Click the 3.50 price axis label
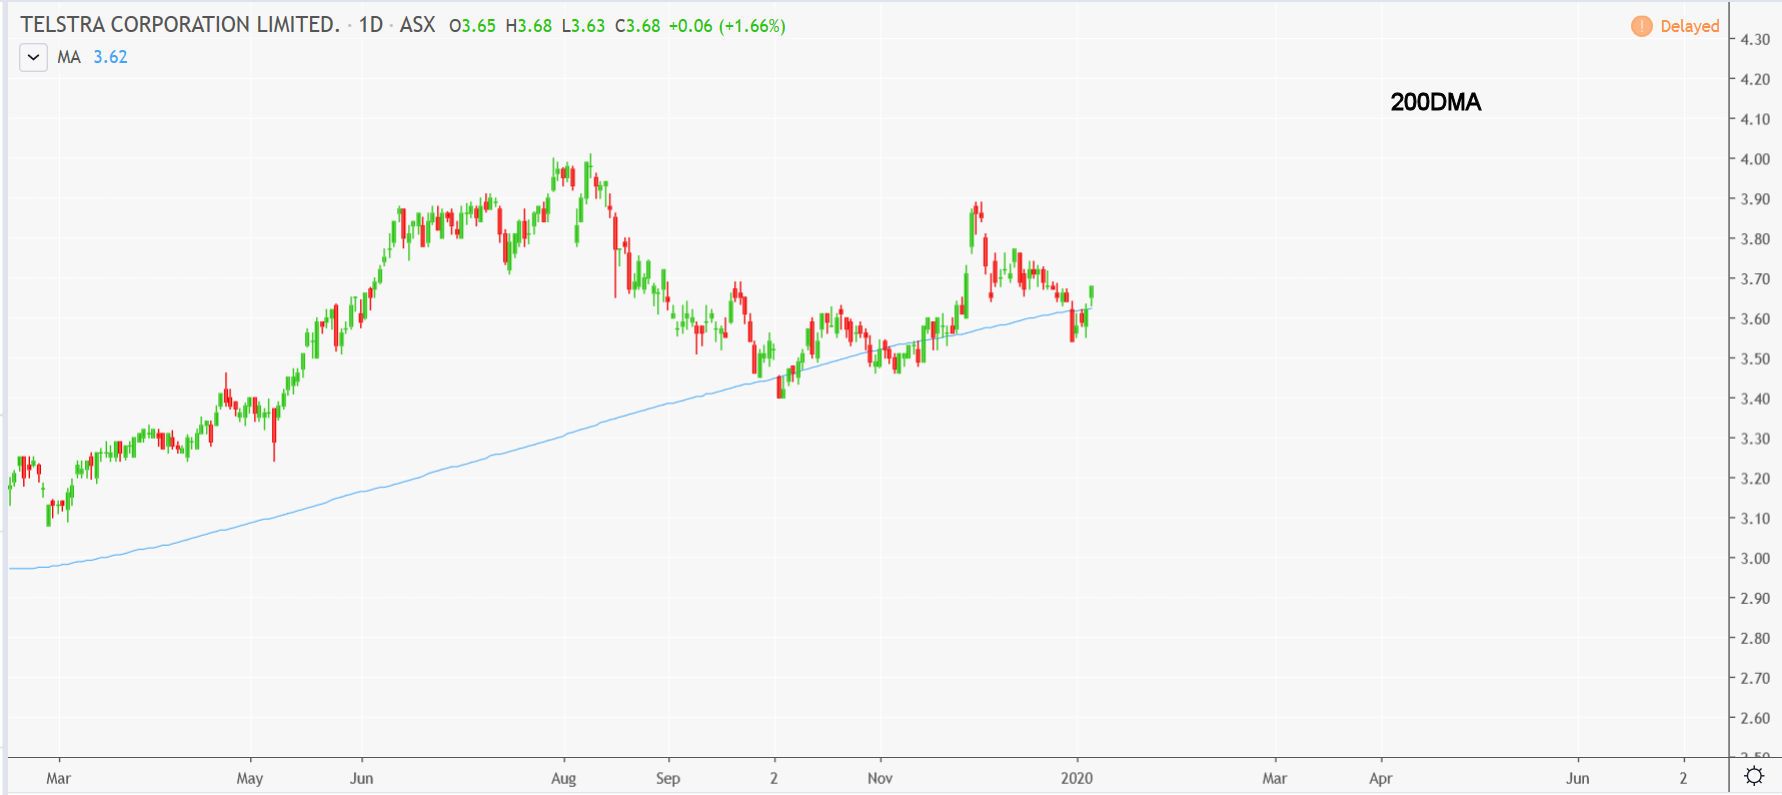Screen dimensions: 1782x795 [x=1755, y=358]
